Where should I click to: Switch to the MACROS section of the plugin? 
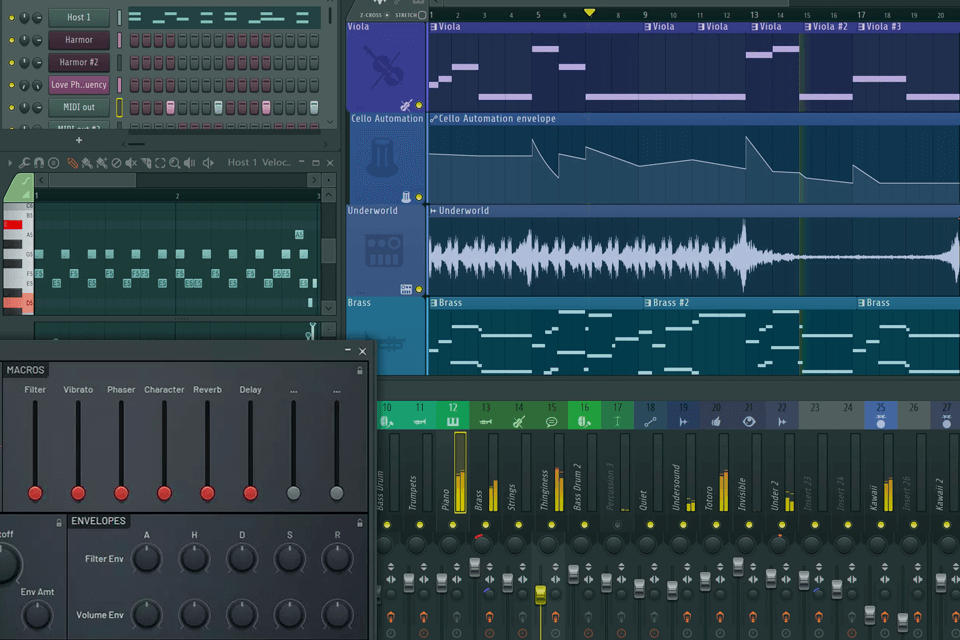[x=25, y=370]
